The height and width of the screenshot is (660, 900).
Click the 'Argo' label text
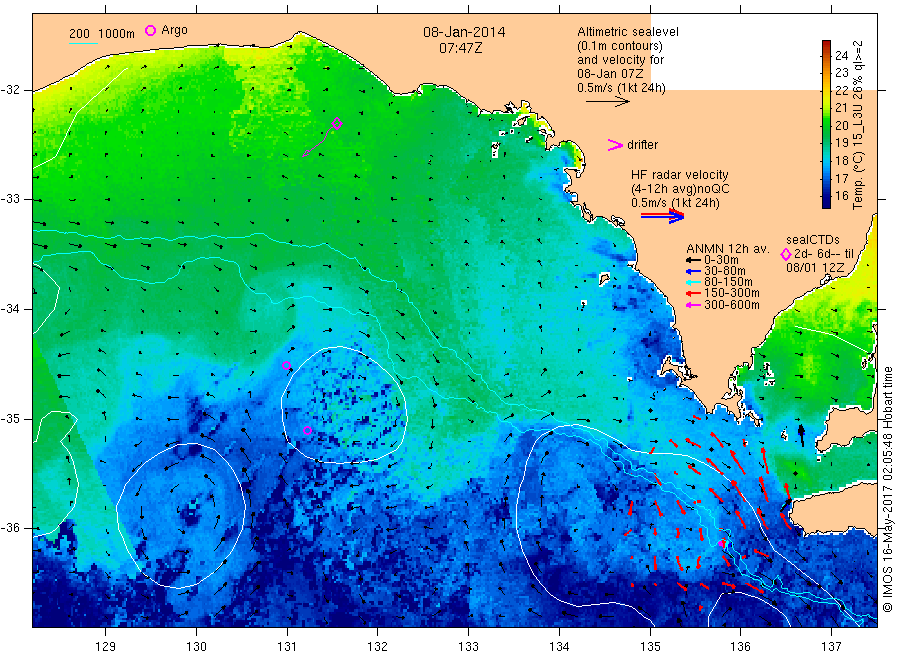click(x=174, y=30)
